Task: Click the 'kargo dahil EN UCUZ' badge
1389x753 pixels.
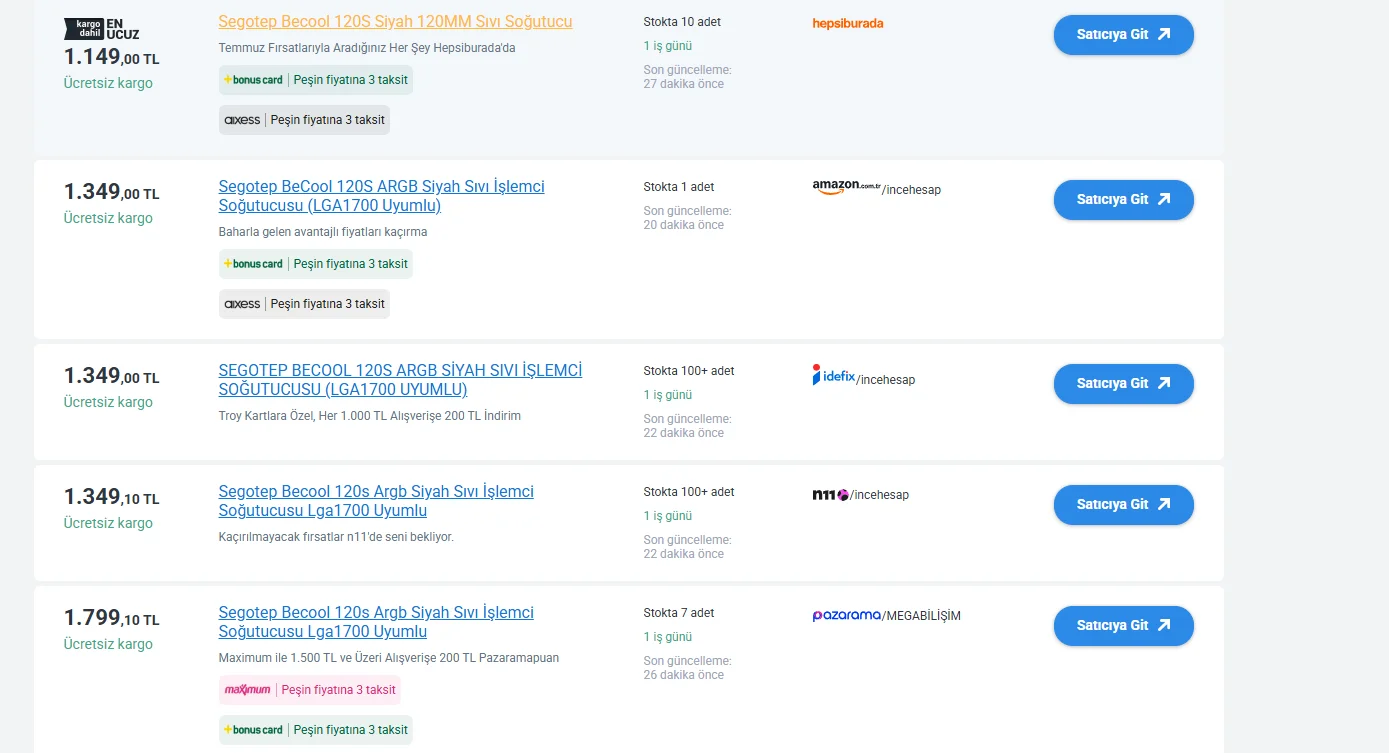Action: pyautogui.click(x=102, y=29)
